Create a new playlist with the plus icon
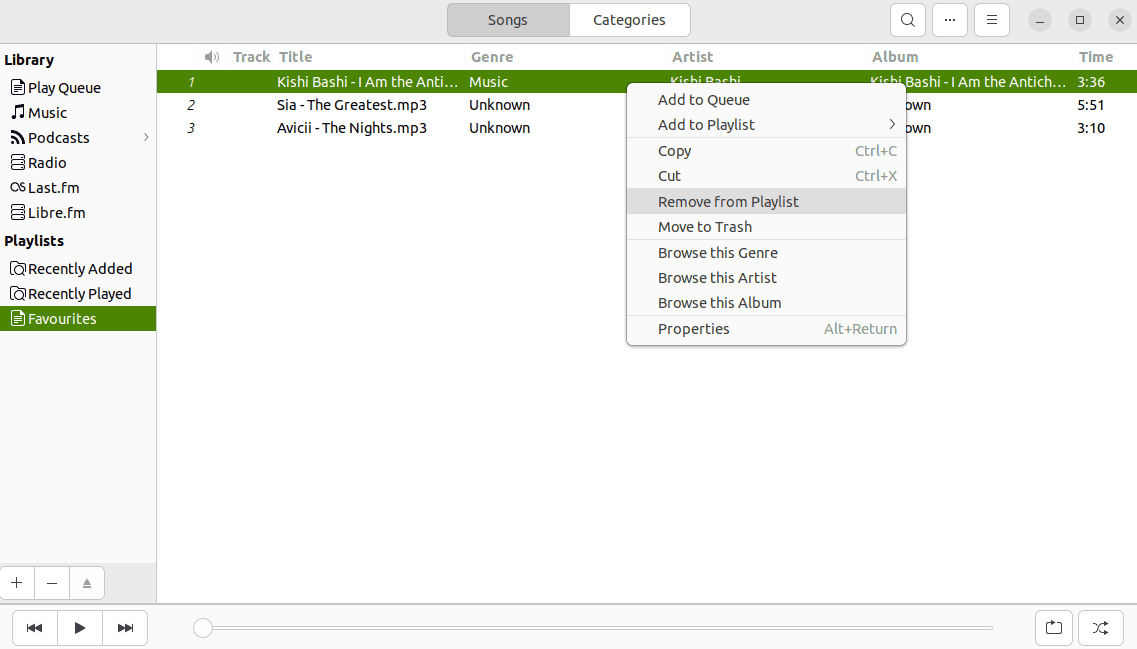The image size is (1137, 649). tap(16, 582)
